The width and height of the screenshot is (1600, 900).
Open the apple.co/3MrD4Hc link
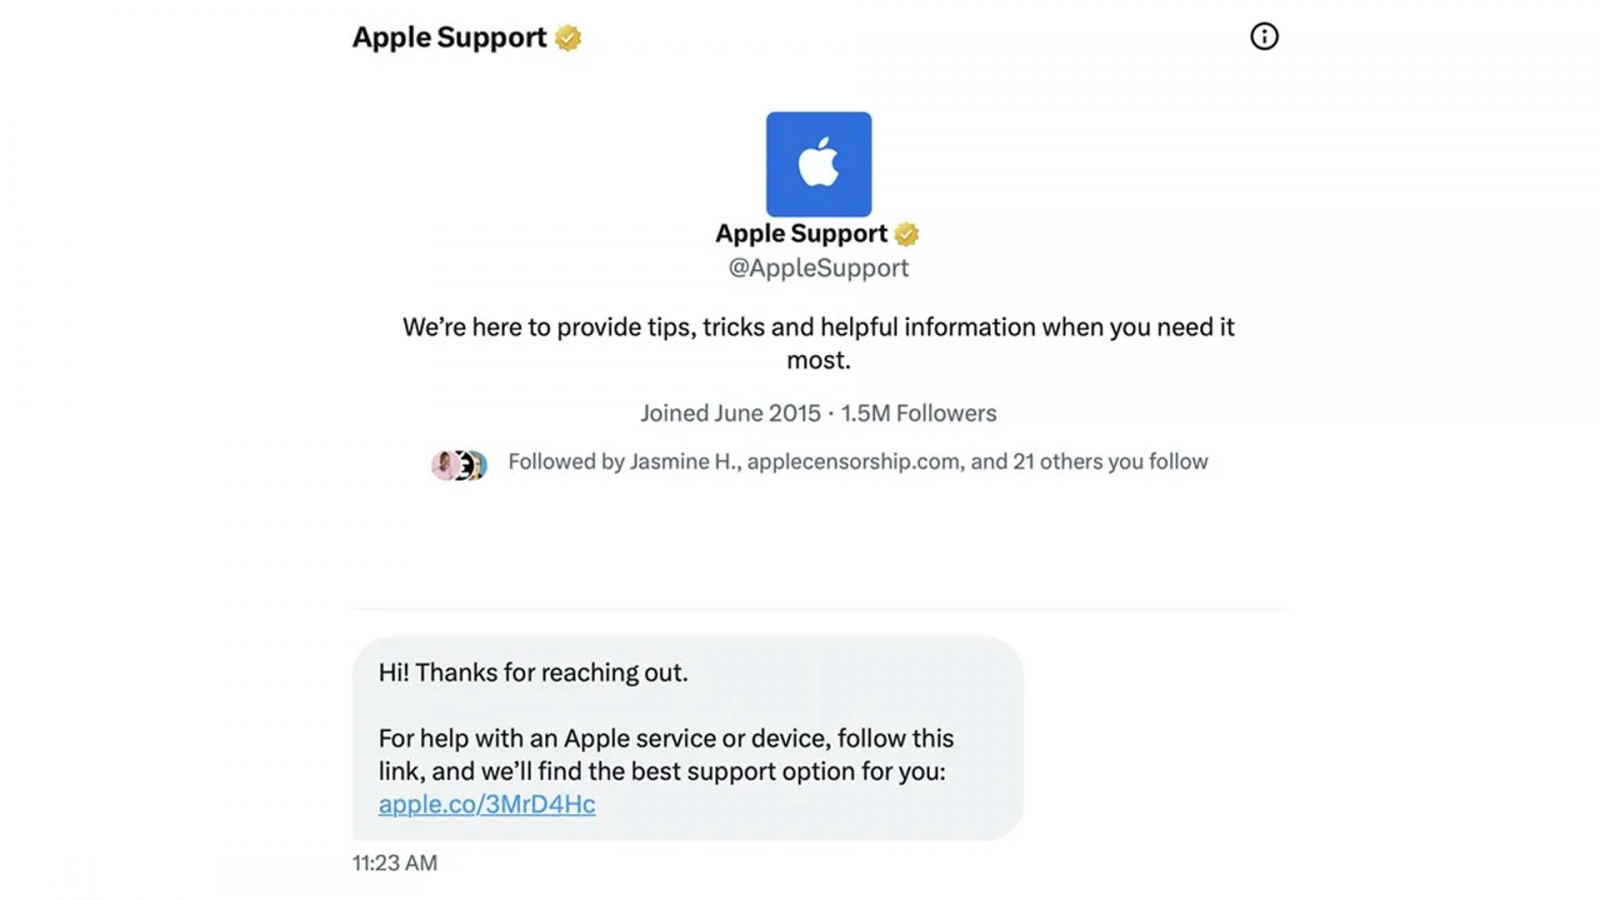coord(487,804)
